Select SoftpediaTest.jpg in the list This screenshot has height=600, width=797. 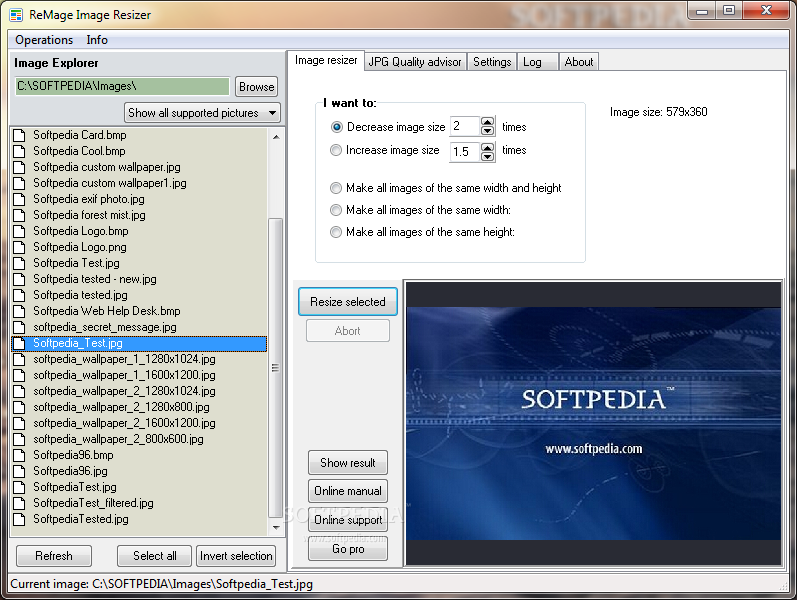139,487
